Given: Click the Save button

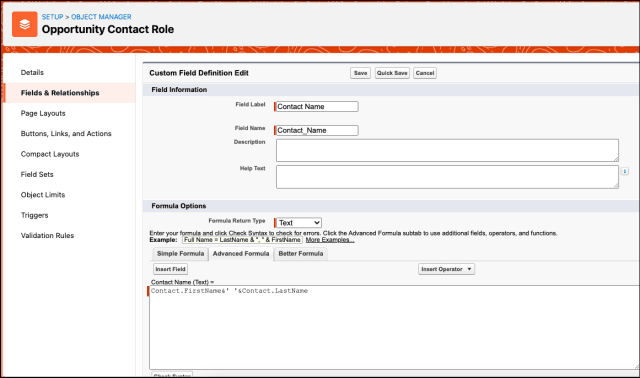Looking at the screenshot, I should (x=360, y=73).
